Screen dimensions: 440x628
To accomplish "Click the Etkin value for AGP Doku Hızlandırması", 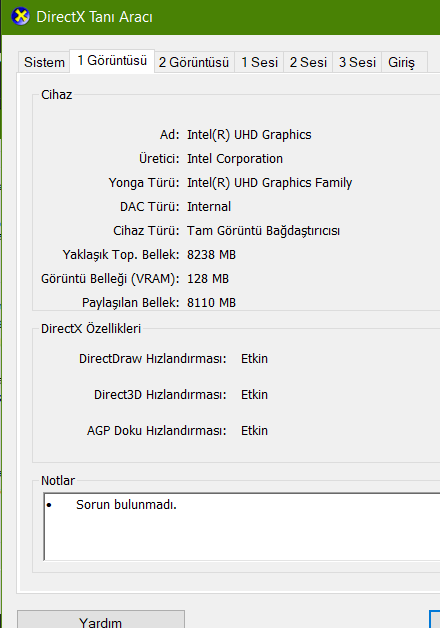I will [254, 431].
